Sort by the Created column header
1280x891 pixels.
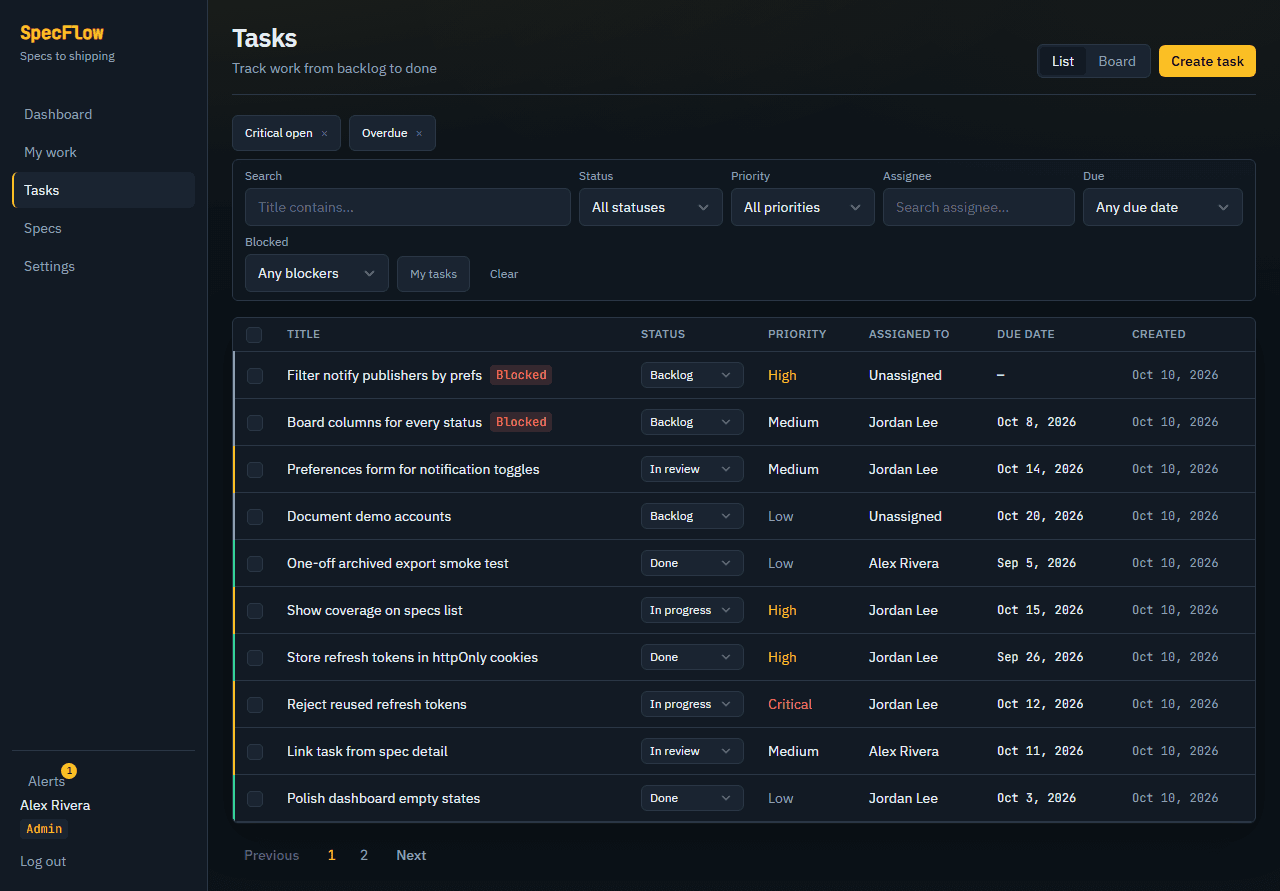pos(1159,334)
